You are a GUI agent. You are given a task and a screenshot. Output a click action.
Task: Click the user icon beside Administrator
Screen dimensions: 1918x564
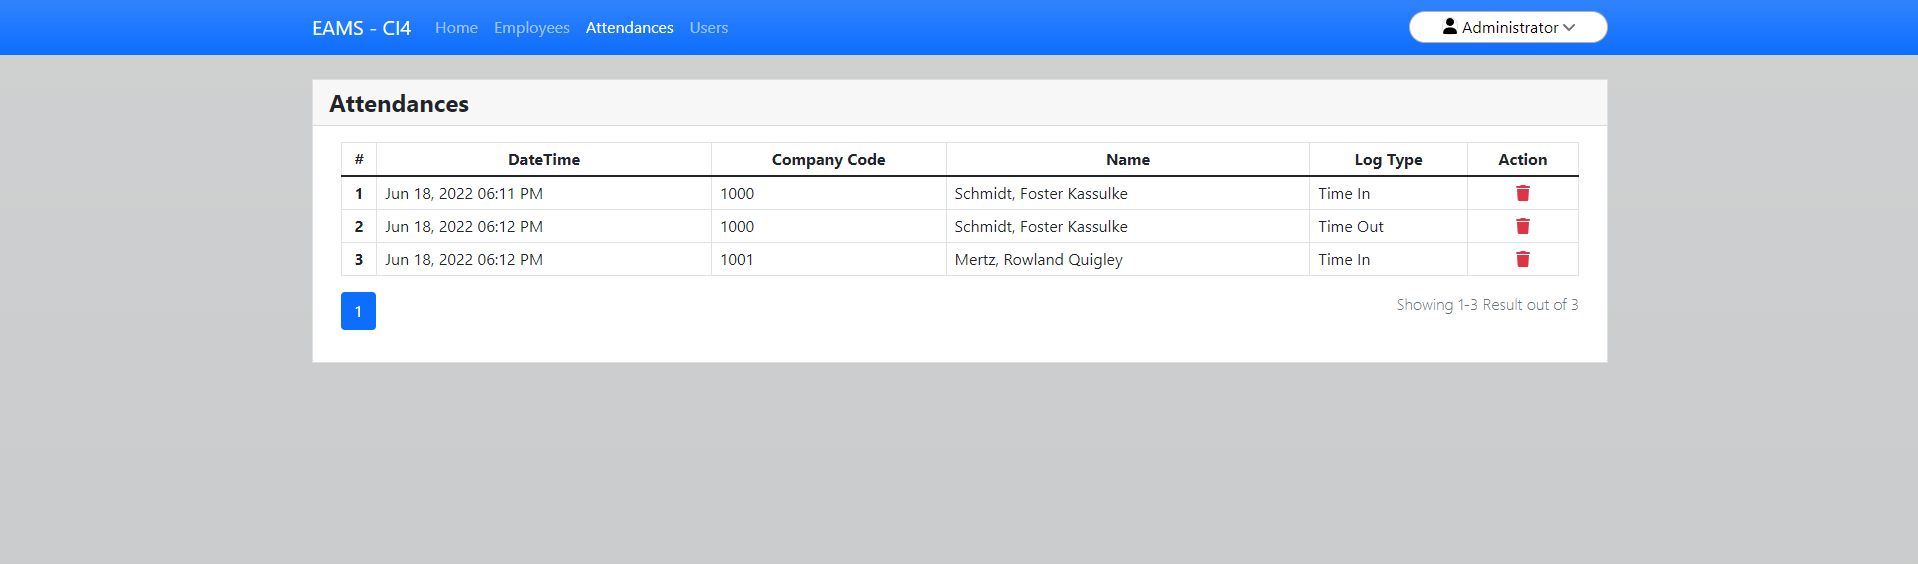[x=1449, y=27]
